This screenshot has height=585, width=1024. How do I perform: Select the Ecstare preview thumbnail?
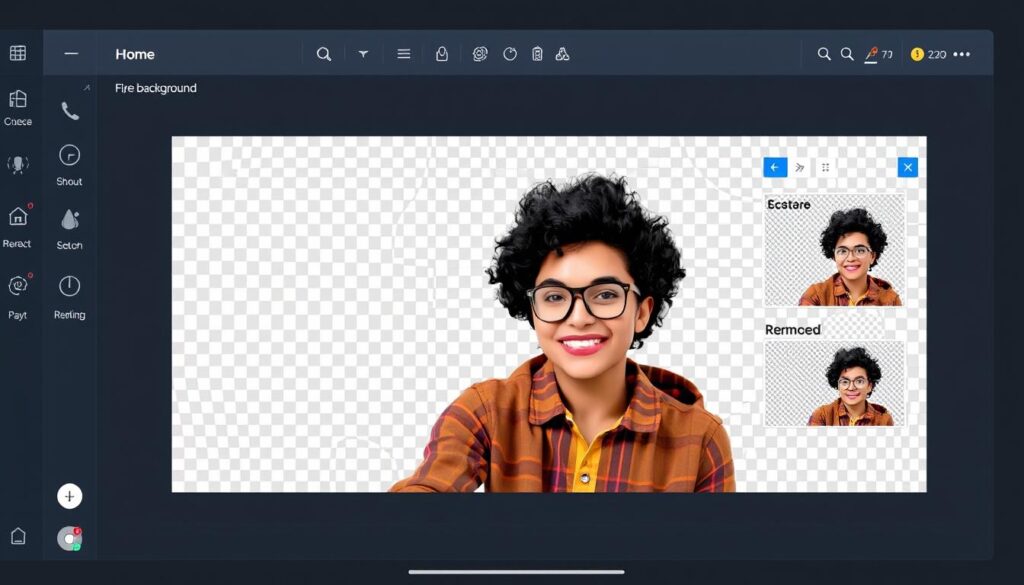pos(834,250)
